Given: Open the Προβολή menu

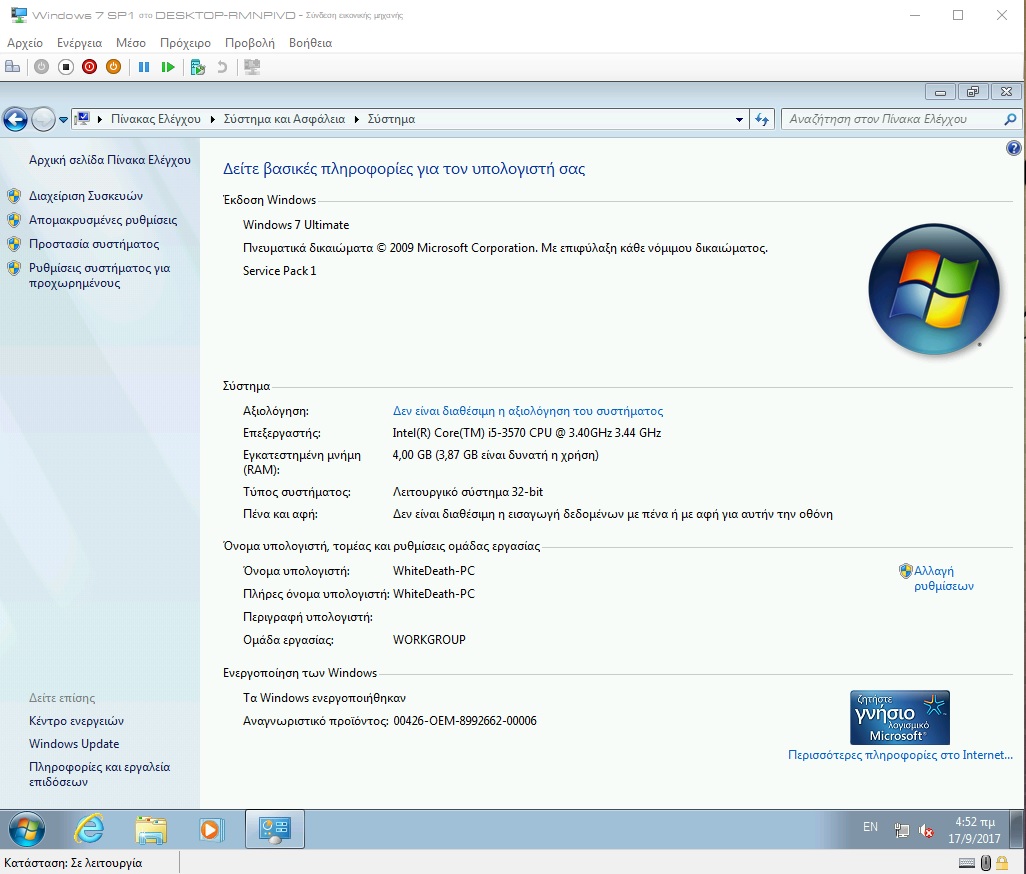Looking at the screenshot, I should point(249,43).
